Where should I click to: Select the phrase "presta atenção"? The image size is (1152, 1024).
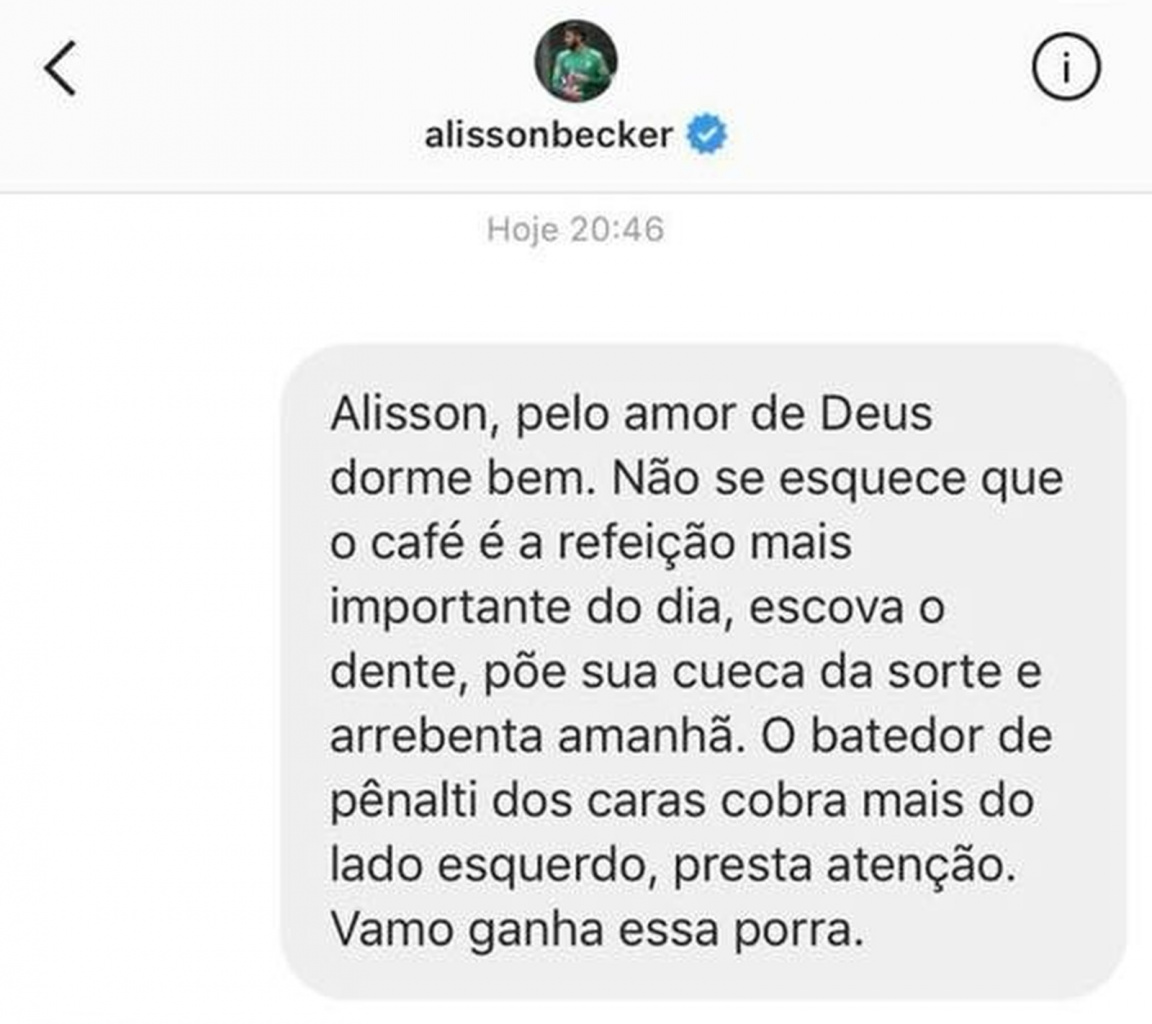coord(843,867)
